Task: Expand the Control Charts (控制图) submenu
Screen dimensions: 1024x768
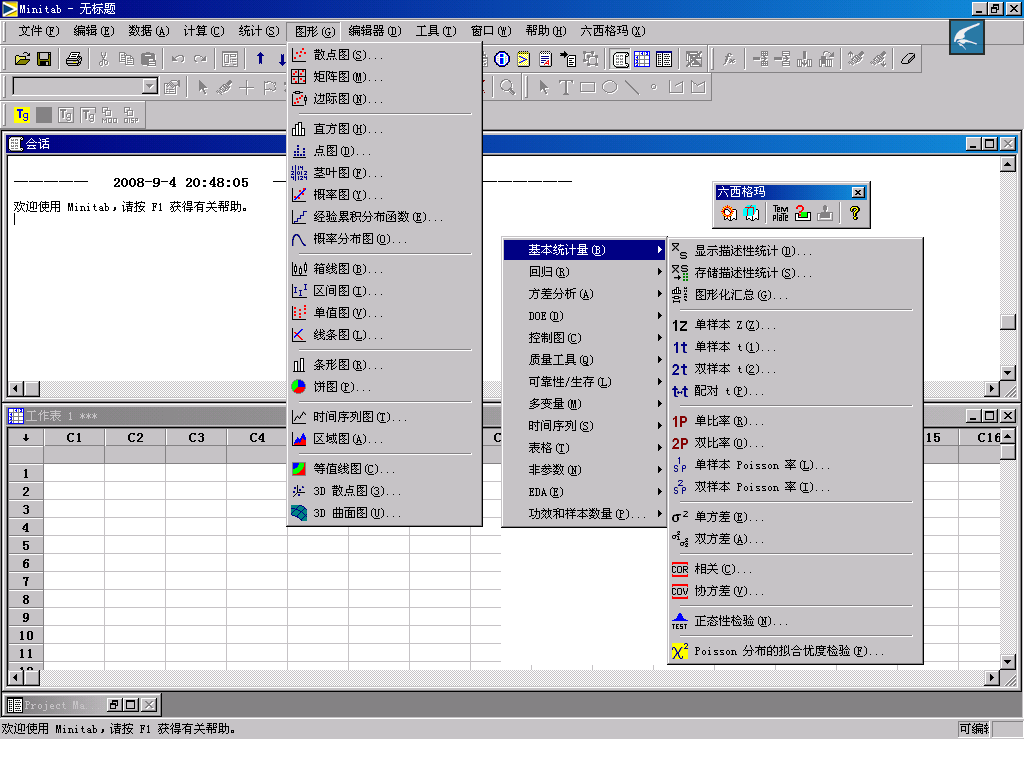Action: tap(584, 338)
